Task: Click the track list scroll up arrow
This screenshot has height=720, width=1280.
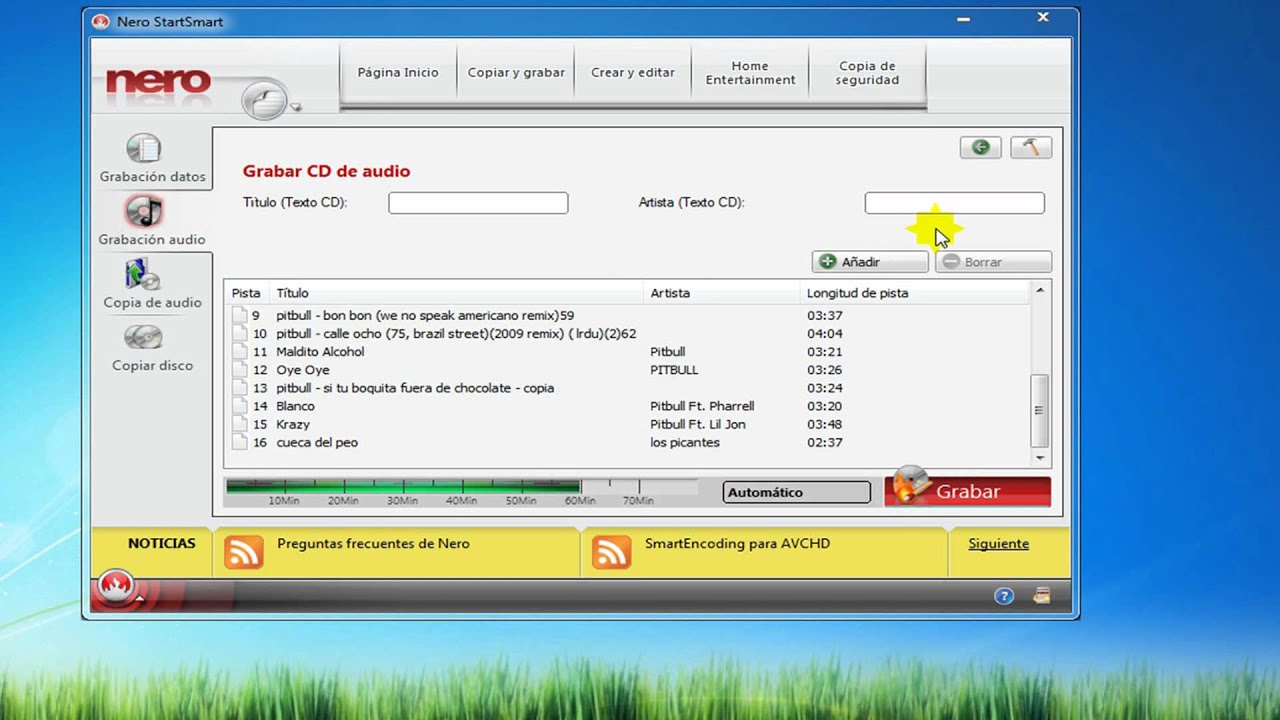Action: (1040, 291)
